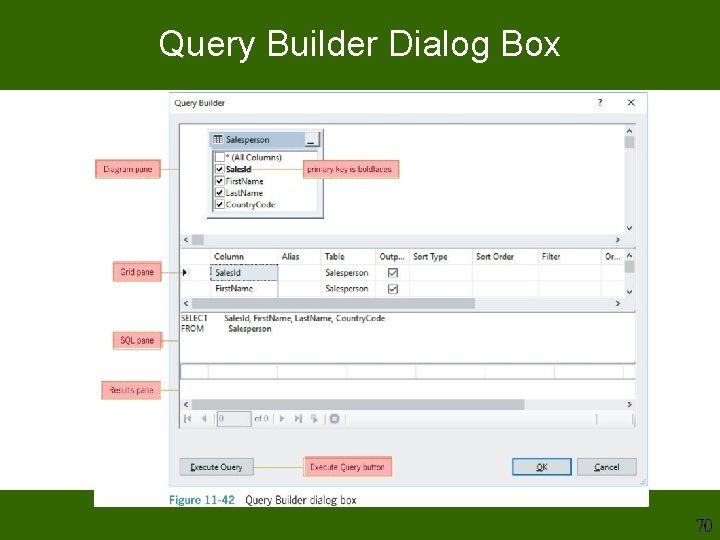Viewport: 720px width, 540px height.
Task: Click the grid pane horizontal scrollbar thumb
Action: (333, 304)
